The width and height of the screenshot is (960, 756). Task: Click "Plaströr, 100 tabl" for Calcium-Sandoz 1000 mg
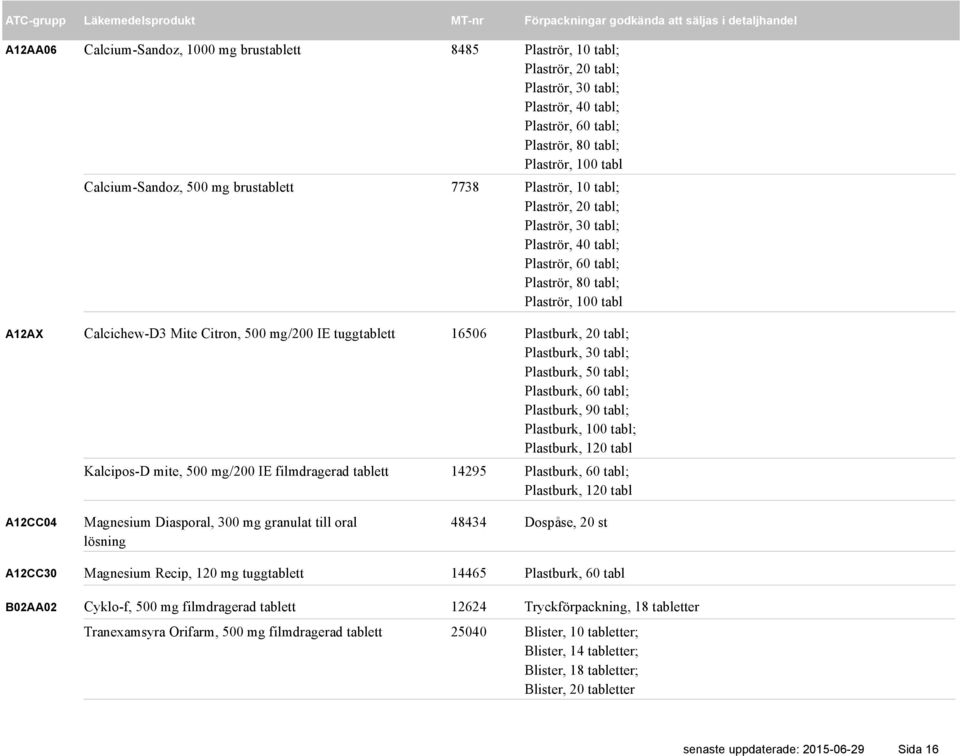click(x=573, y=165)
